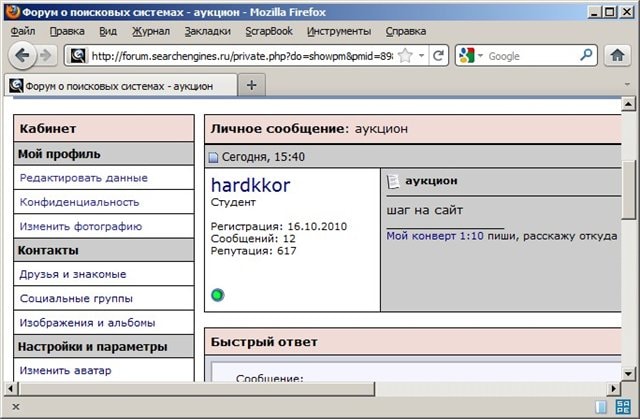The width and height of the screenshot is (640, 419).
Task: Bookmark page with the star icon
Action: pyautogui.click(x=405, y=55)
